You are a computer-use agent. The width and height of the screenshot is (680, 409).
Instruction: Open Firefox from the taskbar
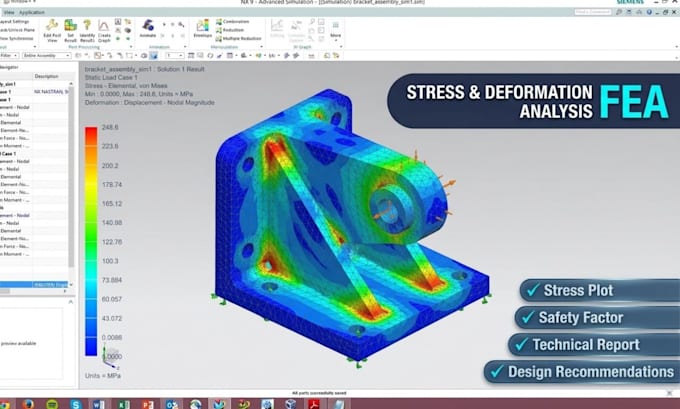[28, 404]
